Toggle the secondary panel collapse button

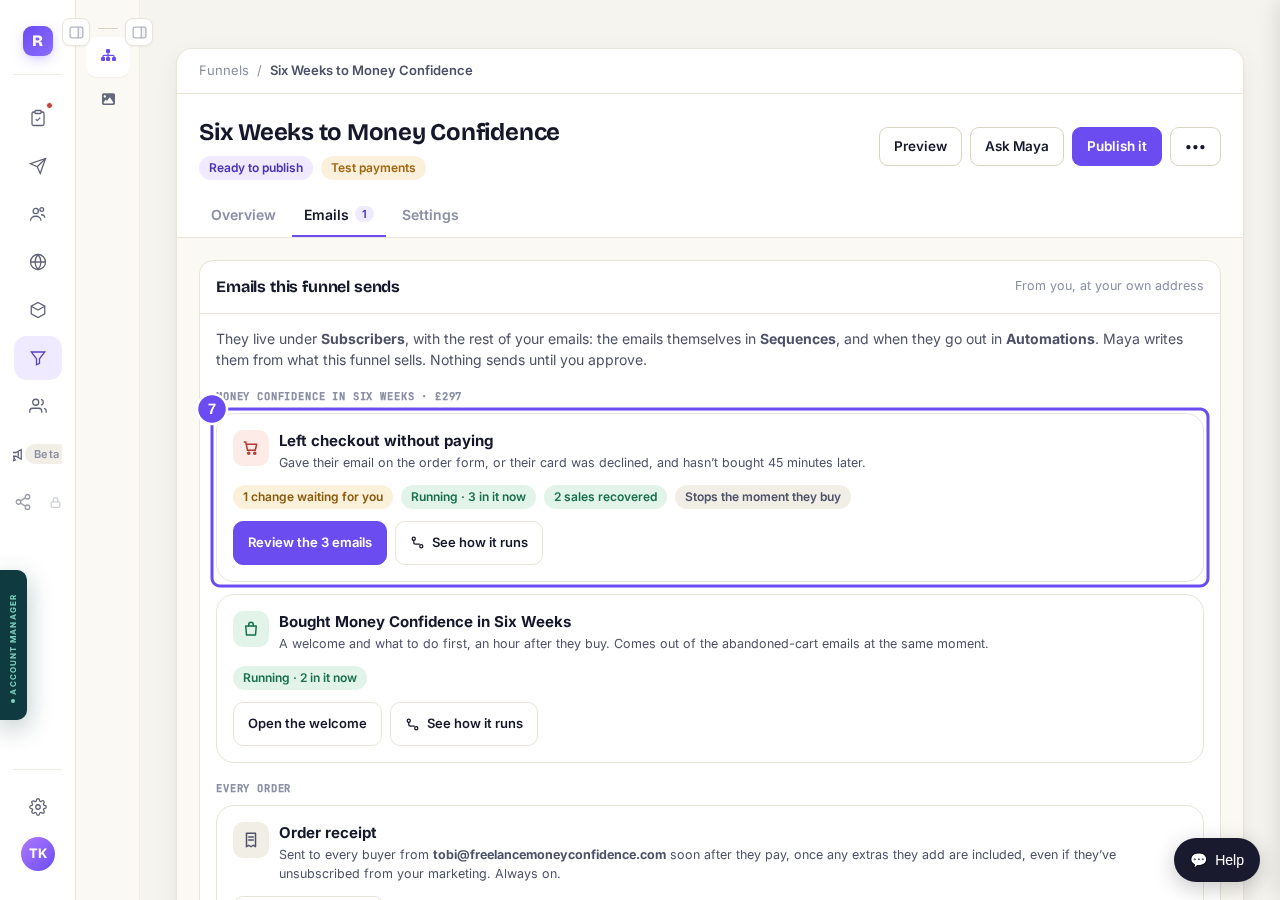click(139, 32)
